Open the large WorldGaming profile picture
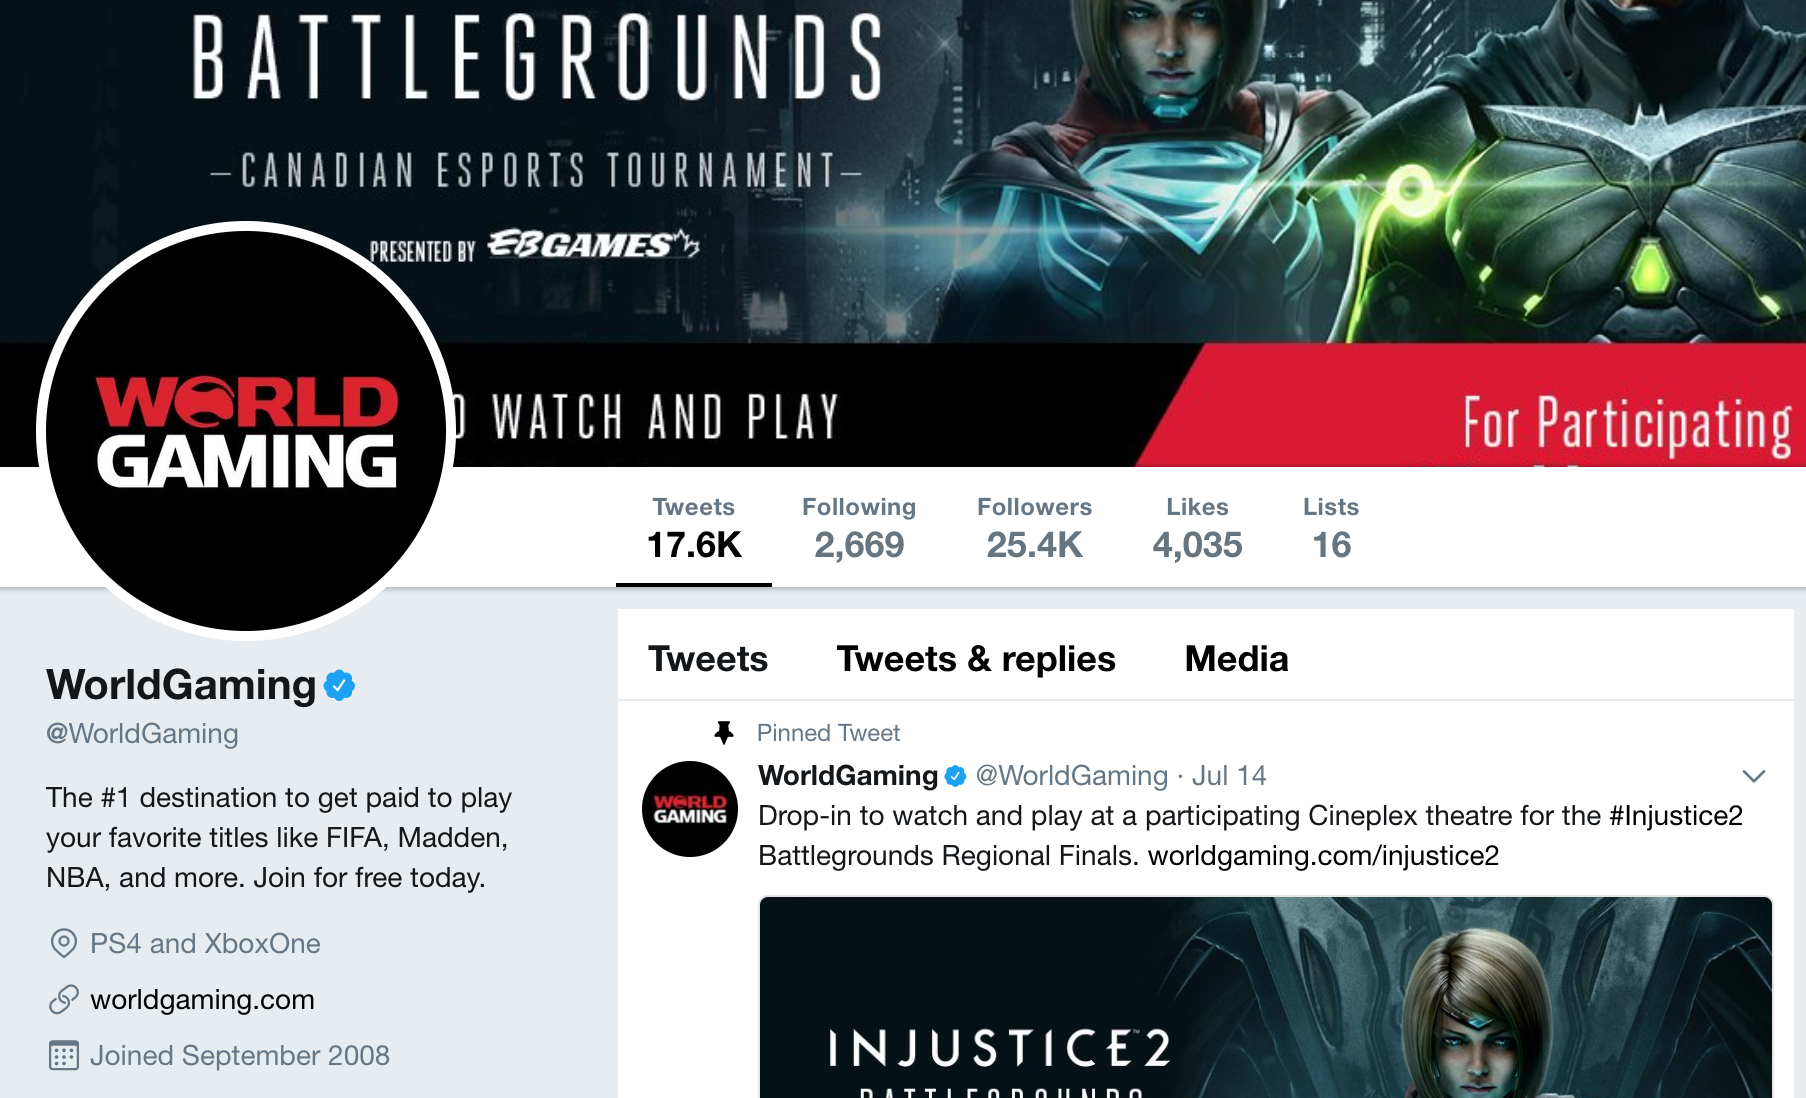Viewport: 1806px width, 1098px height. 246,431
